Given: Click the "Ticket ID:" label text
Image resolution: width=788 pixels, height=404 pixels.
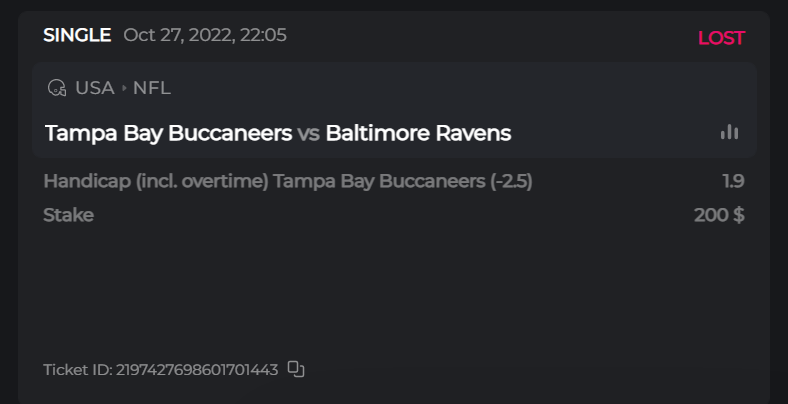Looking at the screenshot, I should (x=77, y=370).
